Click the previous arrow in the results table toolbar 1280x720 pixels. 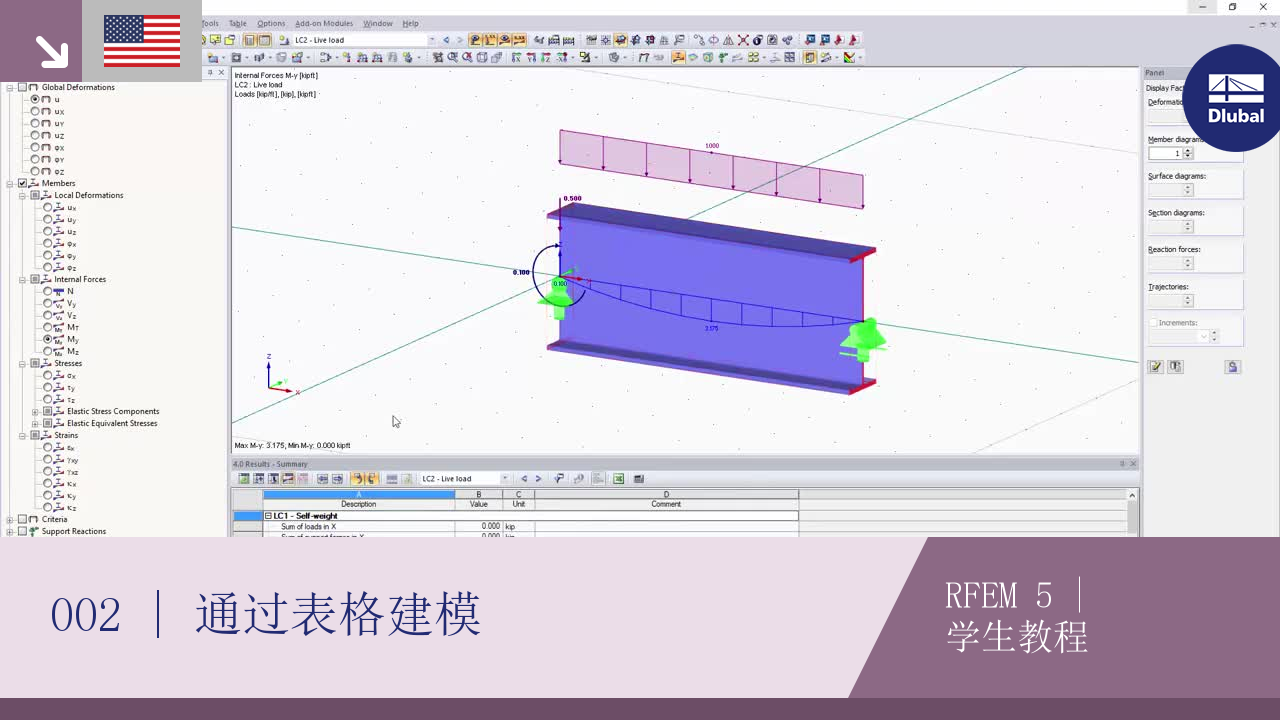(524, 479)
